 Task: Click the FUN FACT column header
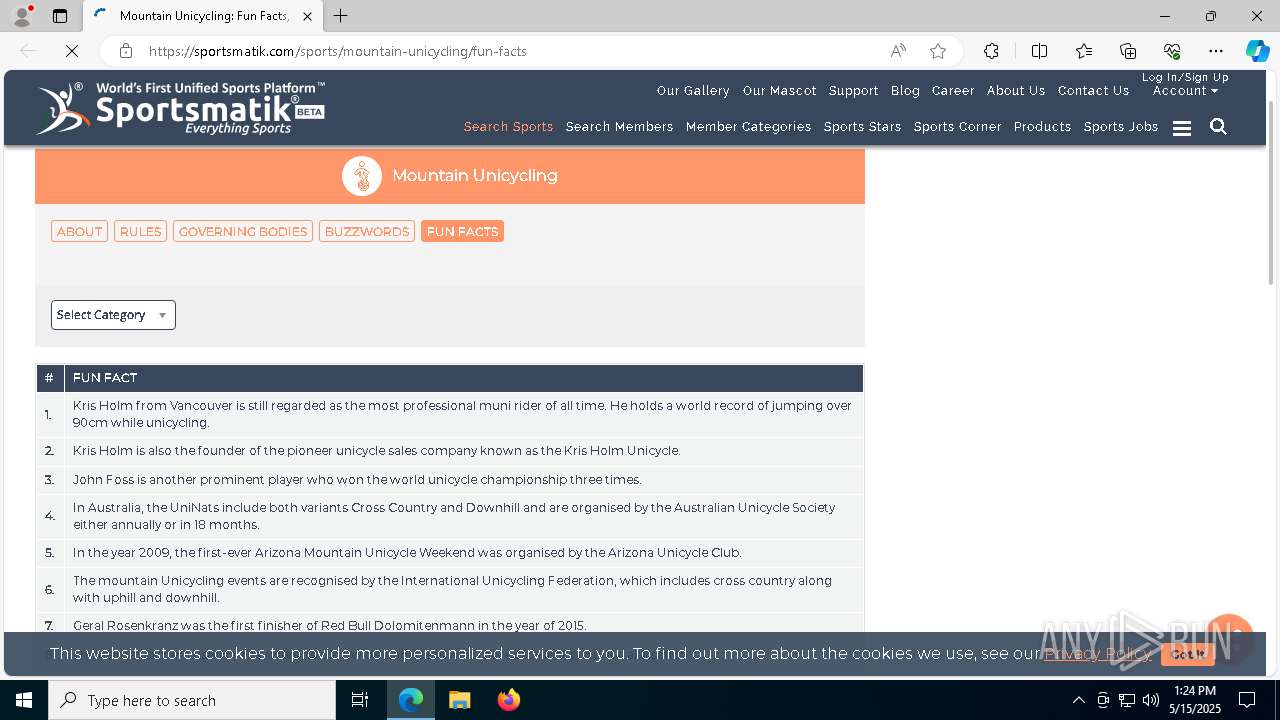(x=463, y=378)
